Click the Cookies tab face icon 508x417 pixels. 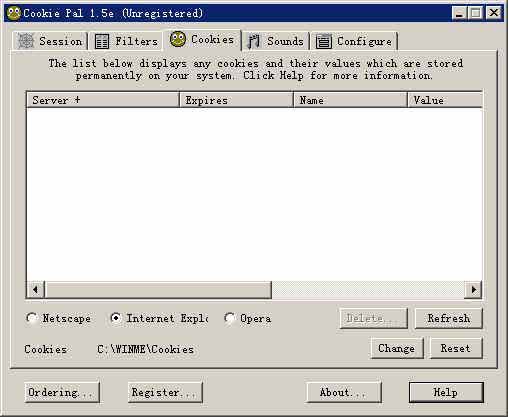pyautogui.click(x=178, y=39)
